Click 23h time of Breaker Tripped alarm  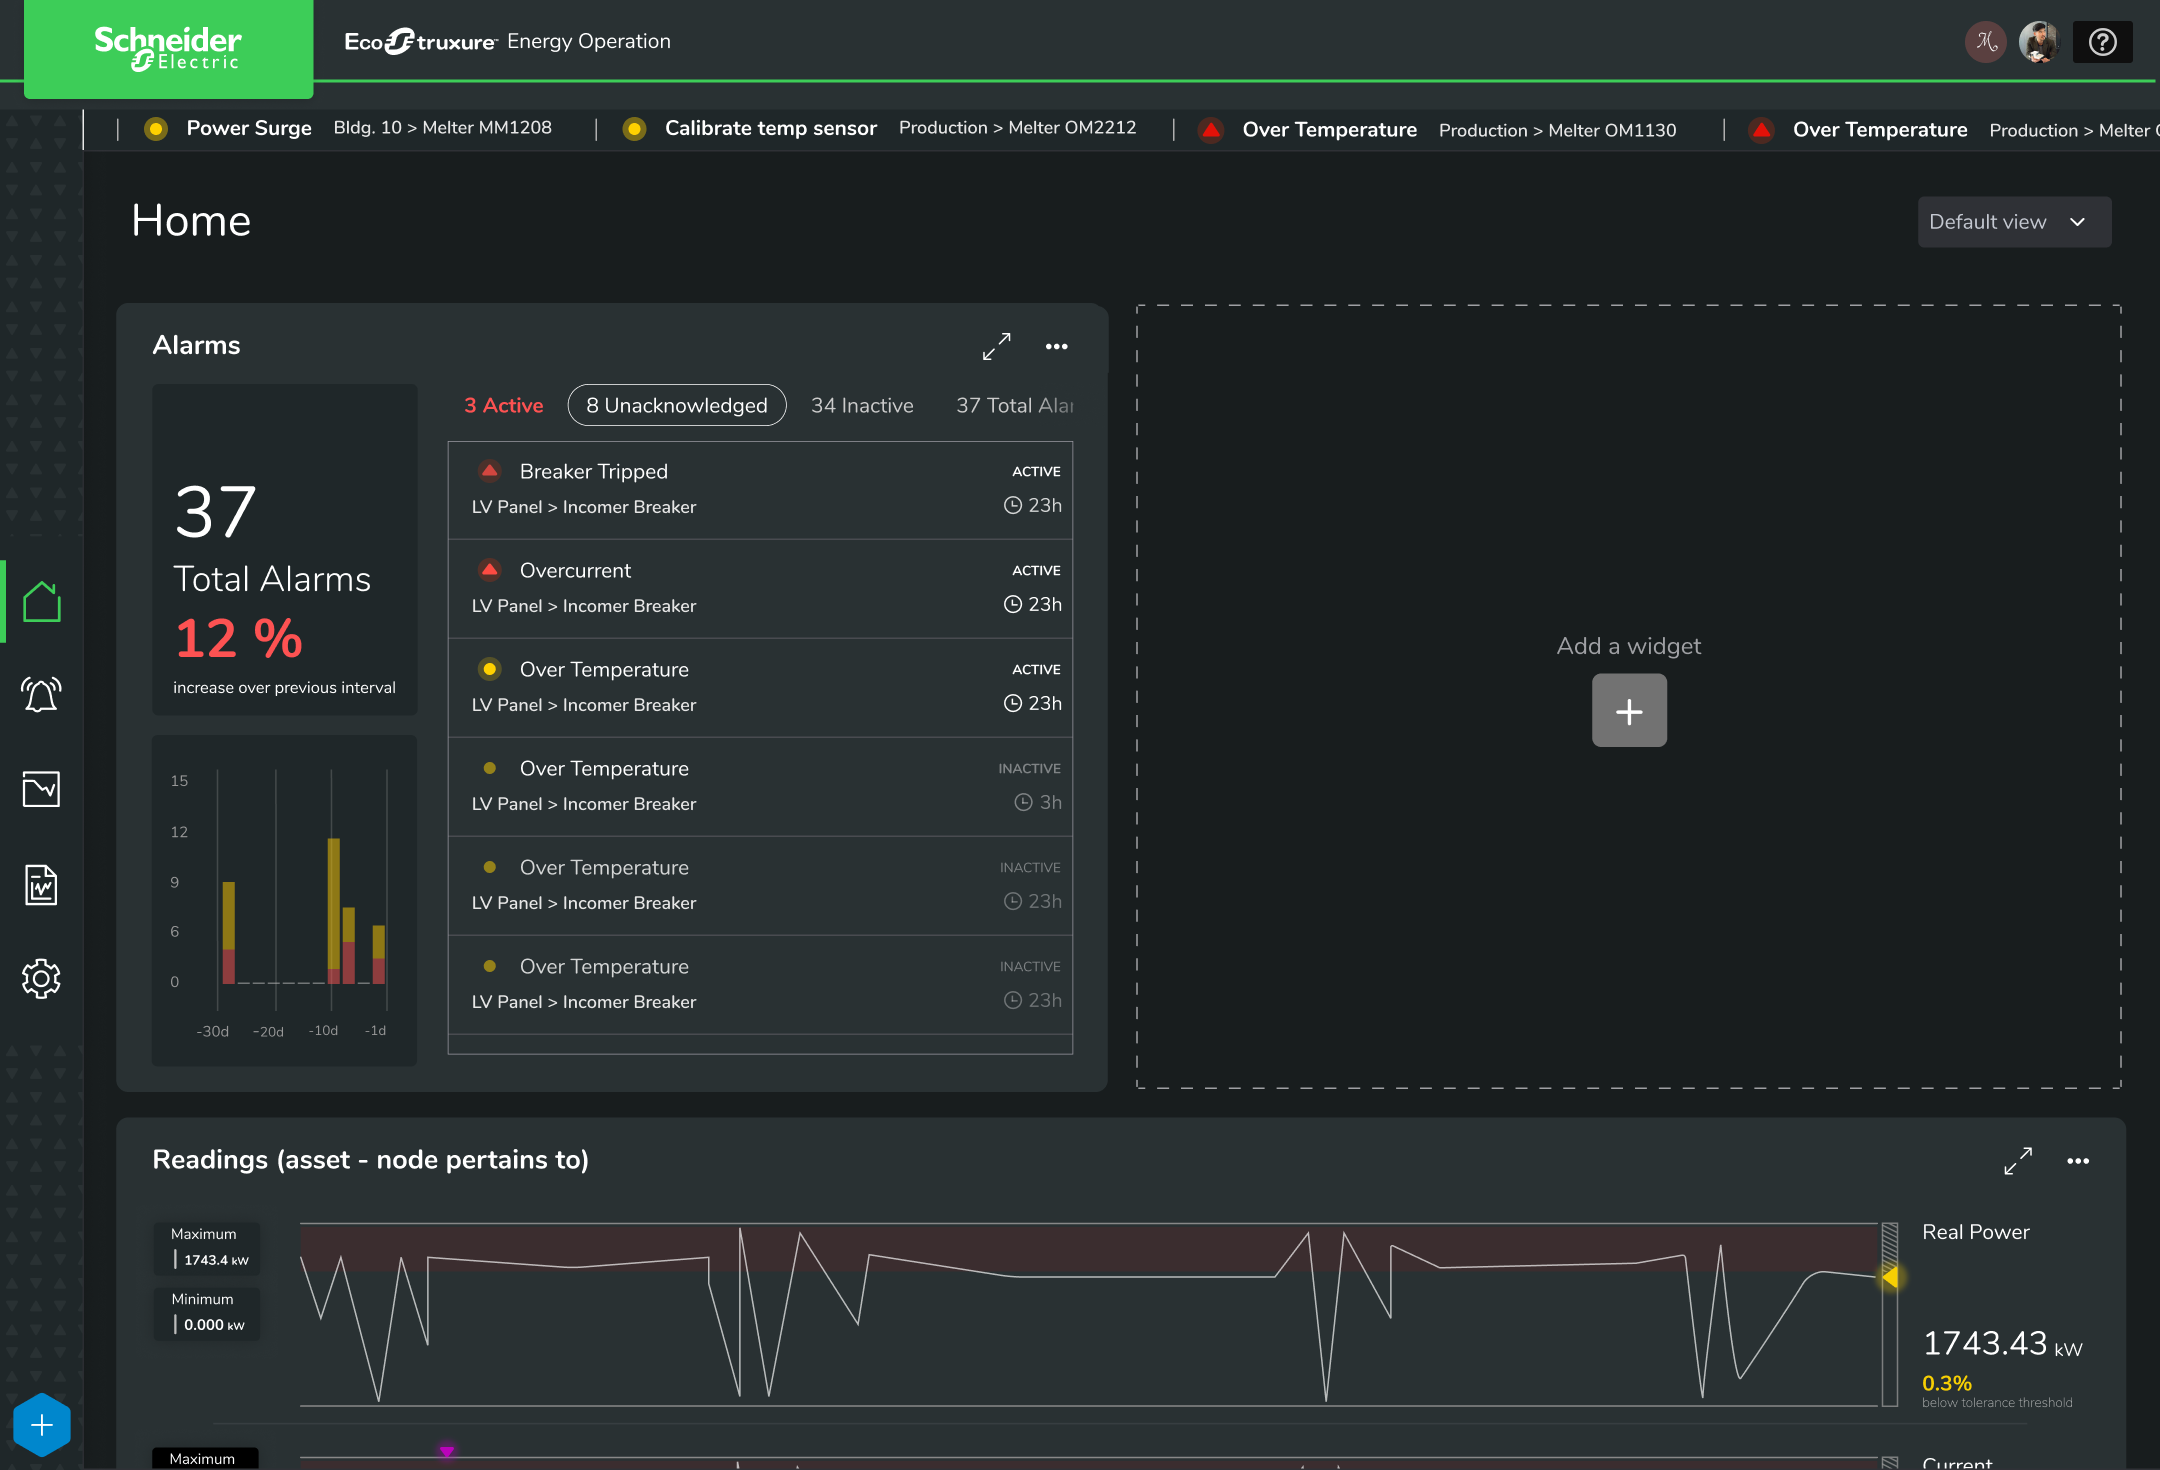click(x=1033, y=505)
